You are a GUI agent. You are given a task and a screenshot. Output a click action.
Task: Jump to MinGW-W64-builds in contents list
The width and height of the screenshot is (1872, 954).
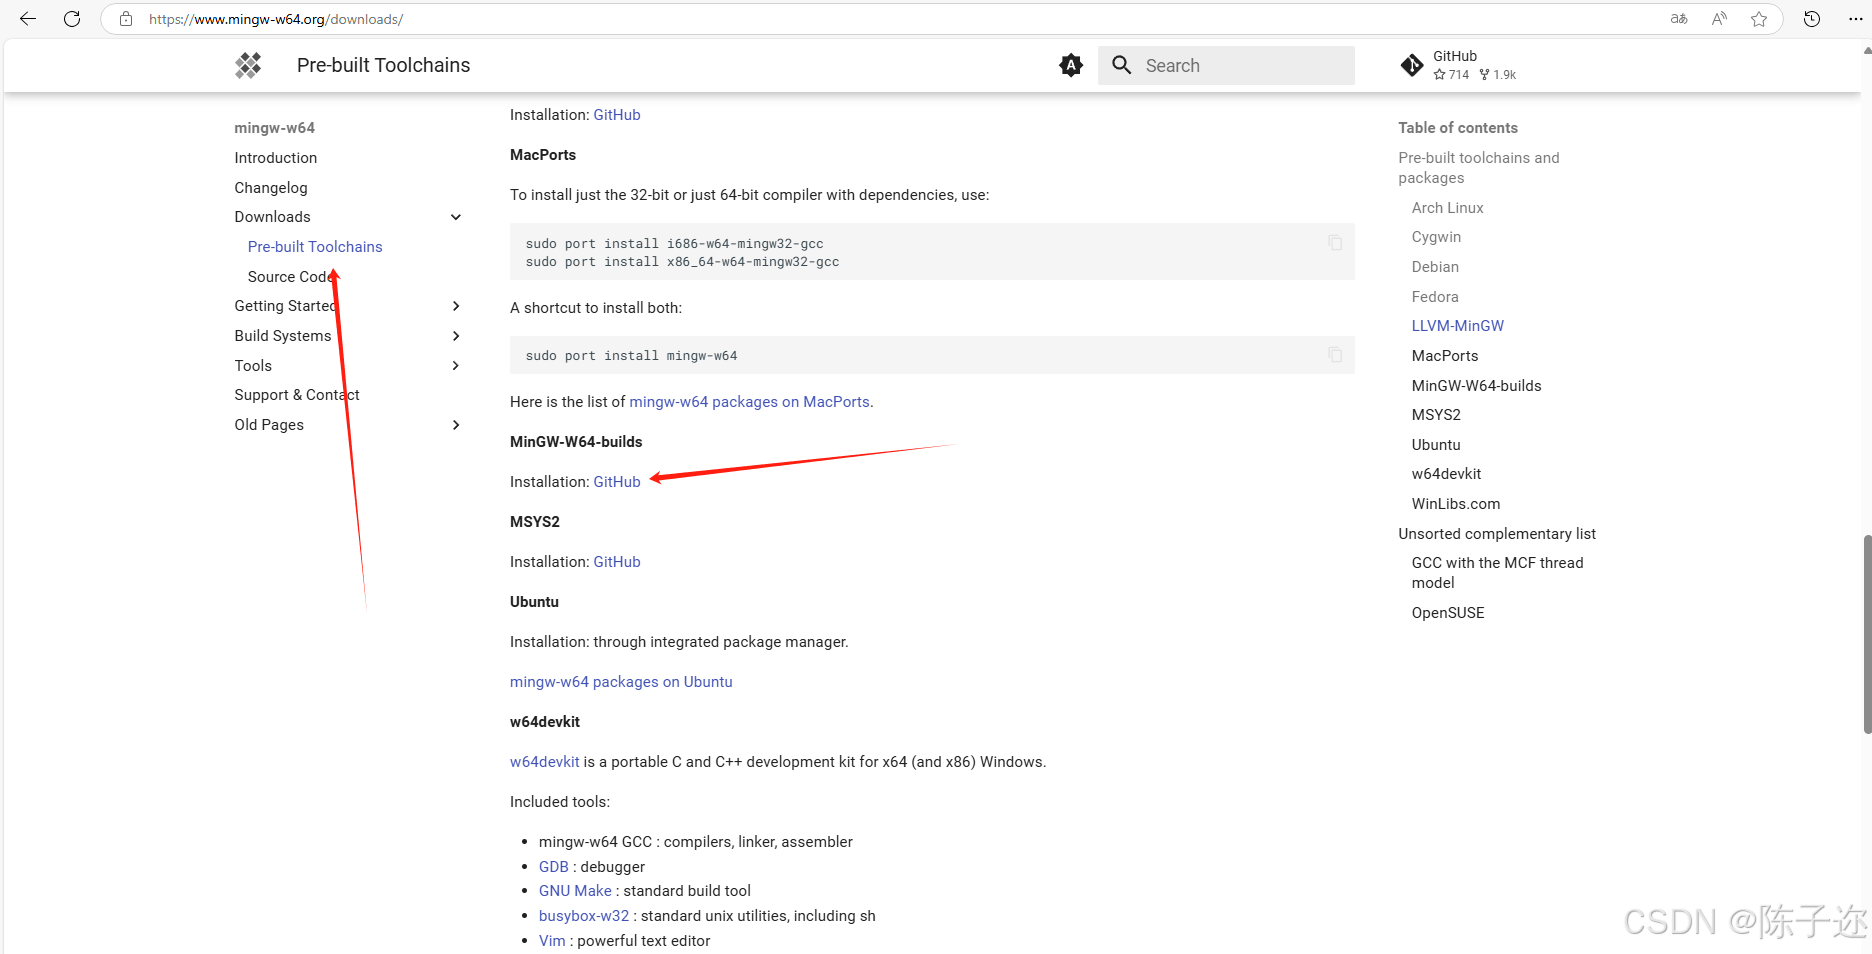(x=1476, y=386)
